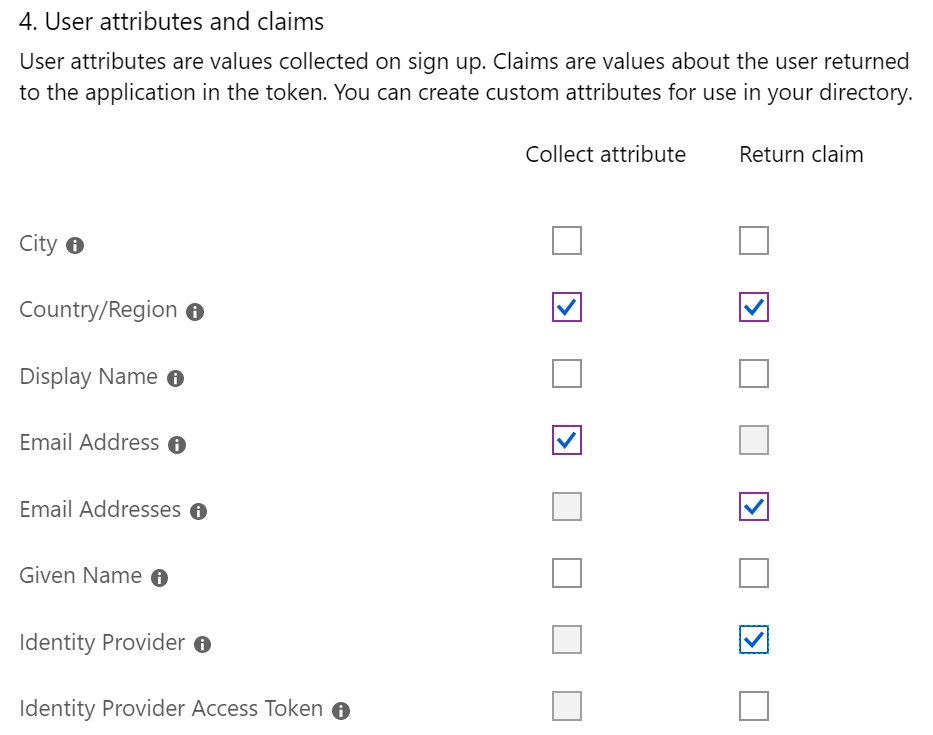Viewport: 933px width, 735px height.
Task: Uncheck Return claim for Identity Provider
Action: point(754,640)
